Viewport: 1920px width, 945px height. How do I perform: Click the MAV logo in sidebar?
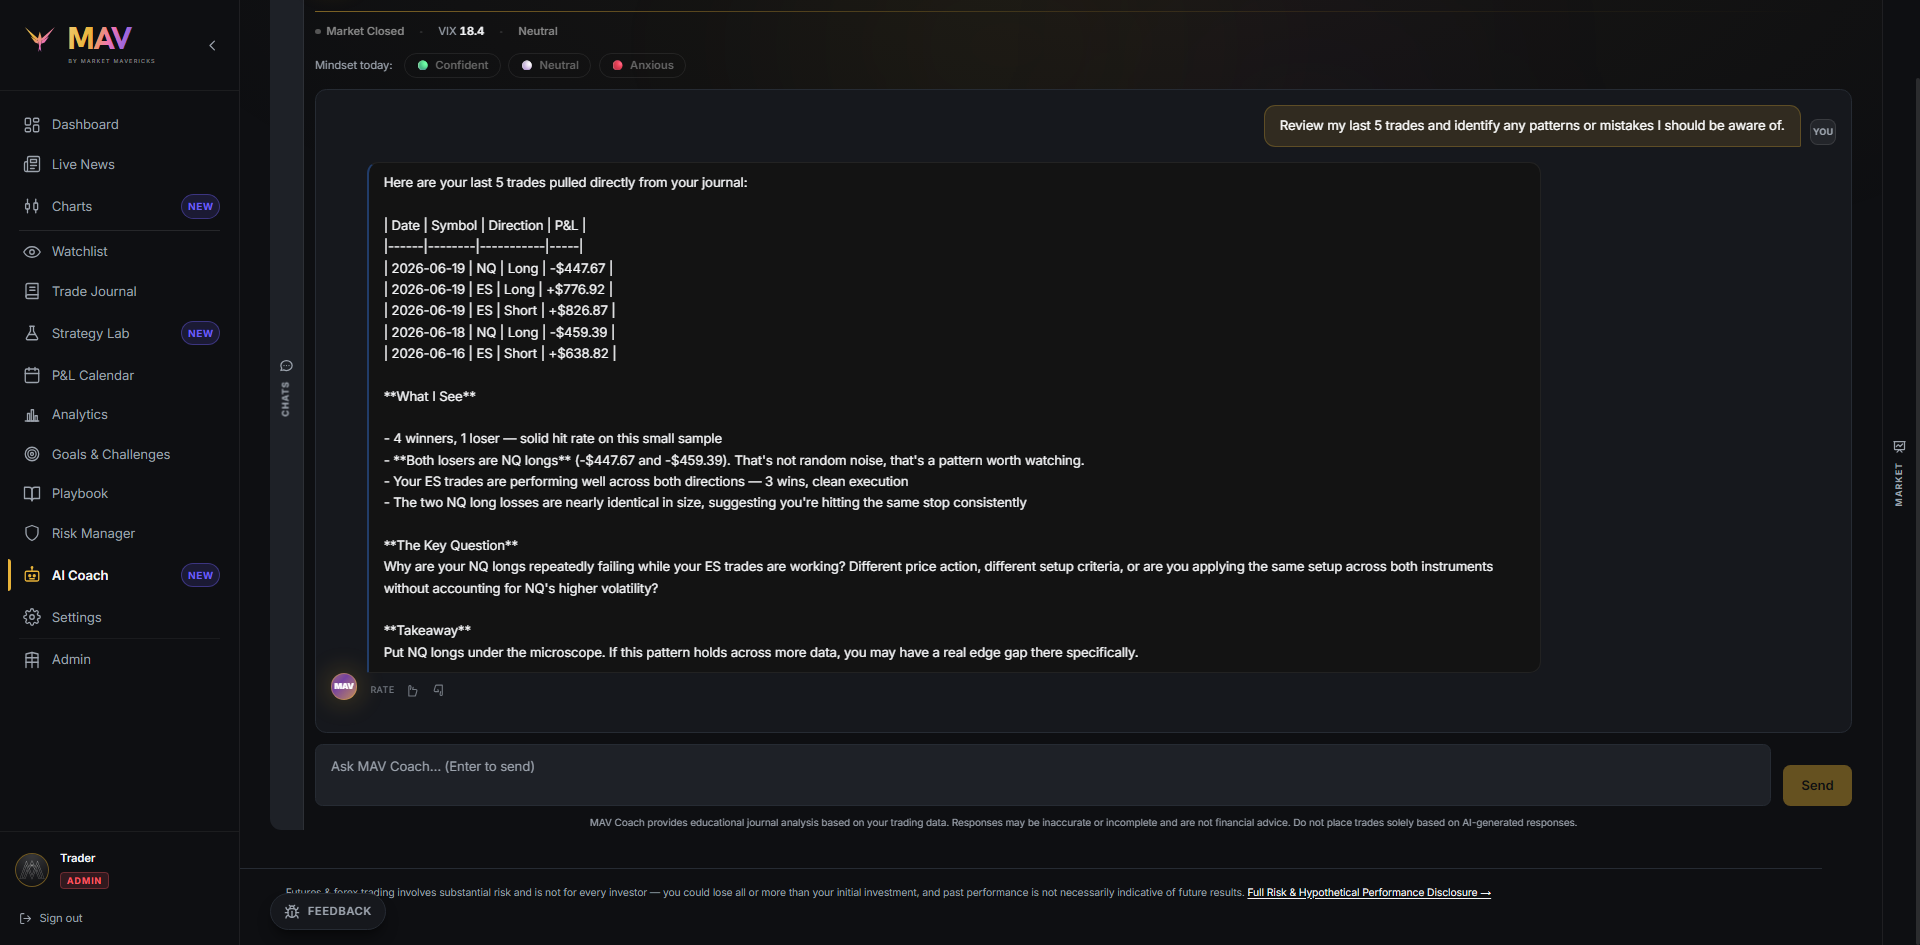tap(90, 43)
